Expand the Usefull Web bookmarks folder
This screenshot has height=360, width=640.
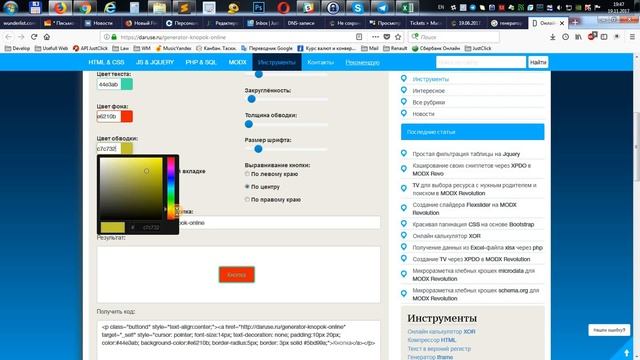pyautogui.click(x=51, y=48)
